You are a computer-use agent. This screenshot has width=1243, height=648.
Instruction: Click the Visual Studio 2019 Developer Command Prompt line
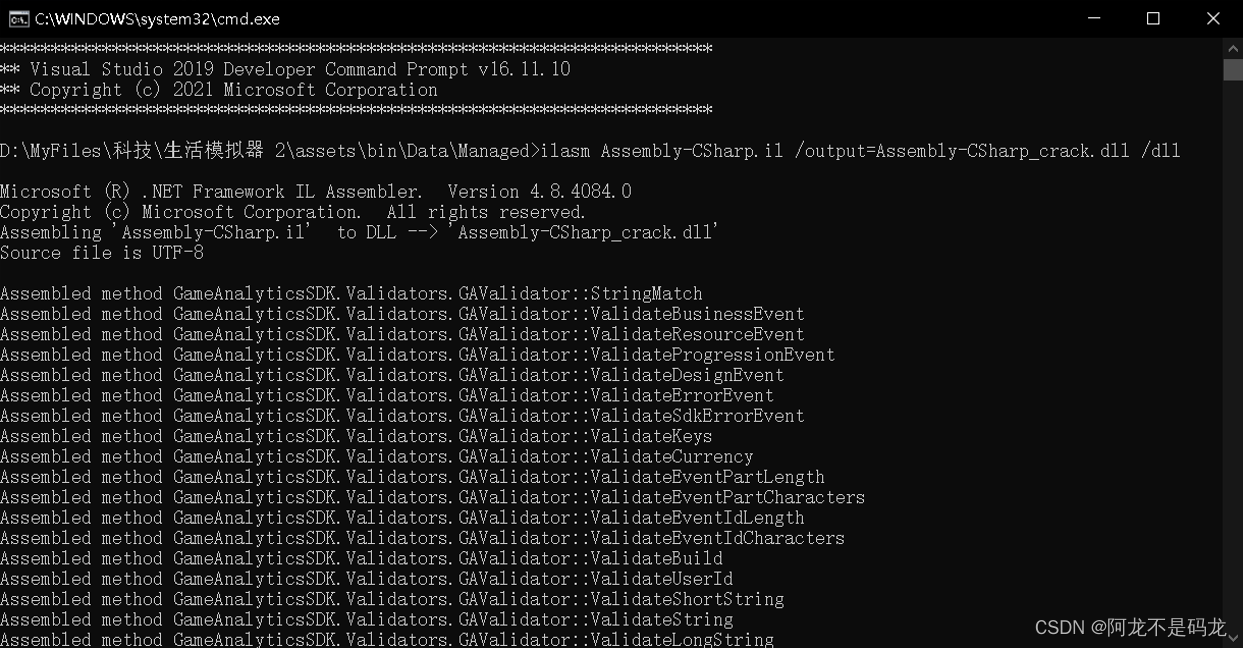tap(285, 69)
